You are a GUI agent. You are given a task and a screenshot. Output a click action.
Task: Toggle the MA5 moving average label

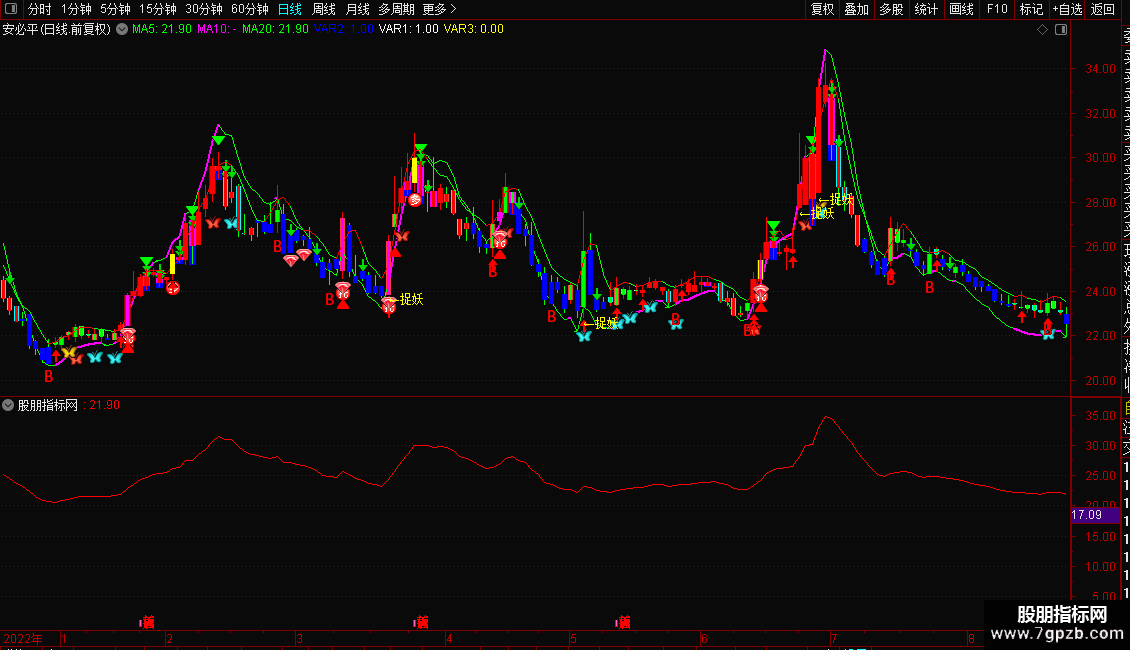click(162, 29)
